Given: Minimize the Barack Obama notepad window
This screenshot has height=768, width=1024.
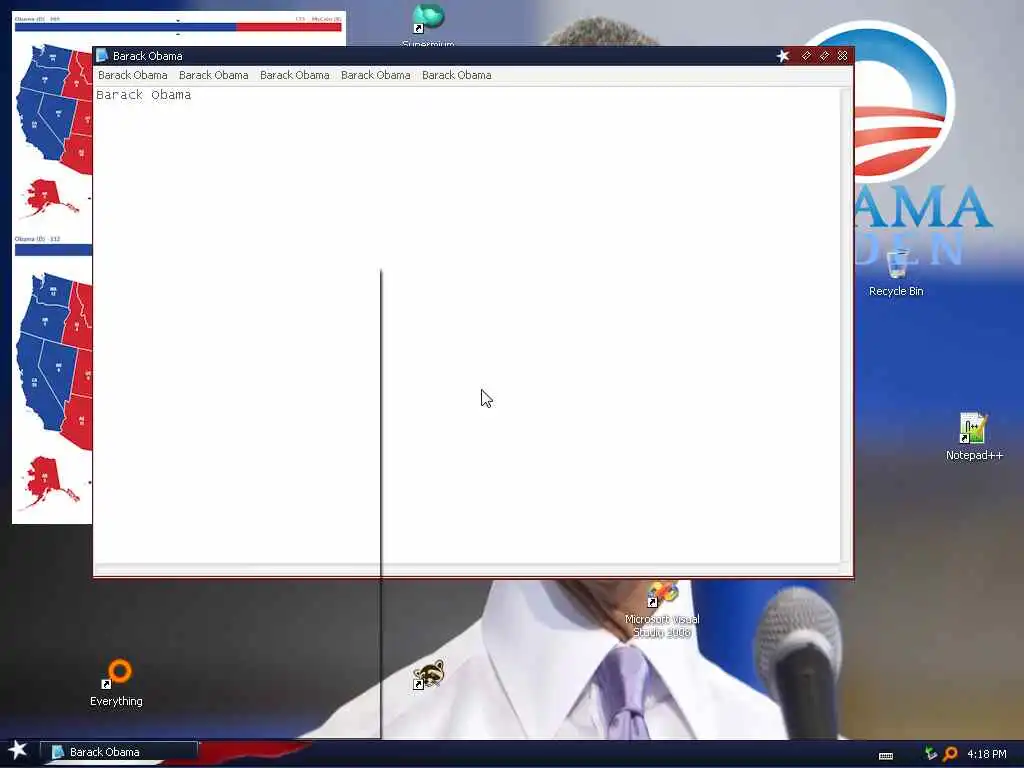Looking at the screenshot, I should tap(806, 56).
